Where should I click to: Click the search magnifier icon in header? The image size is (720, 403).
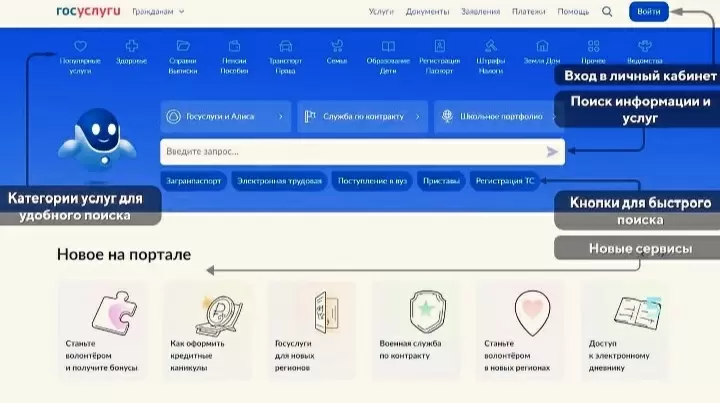(607, 11)
